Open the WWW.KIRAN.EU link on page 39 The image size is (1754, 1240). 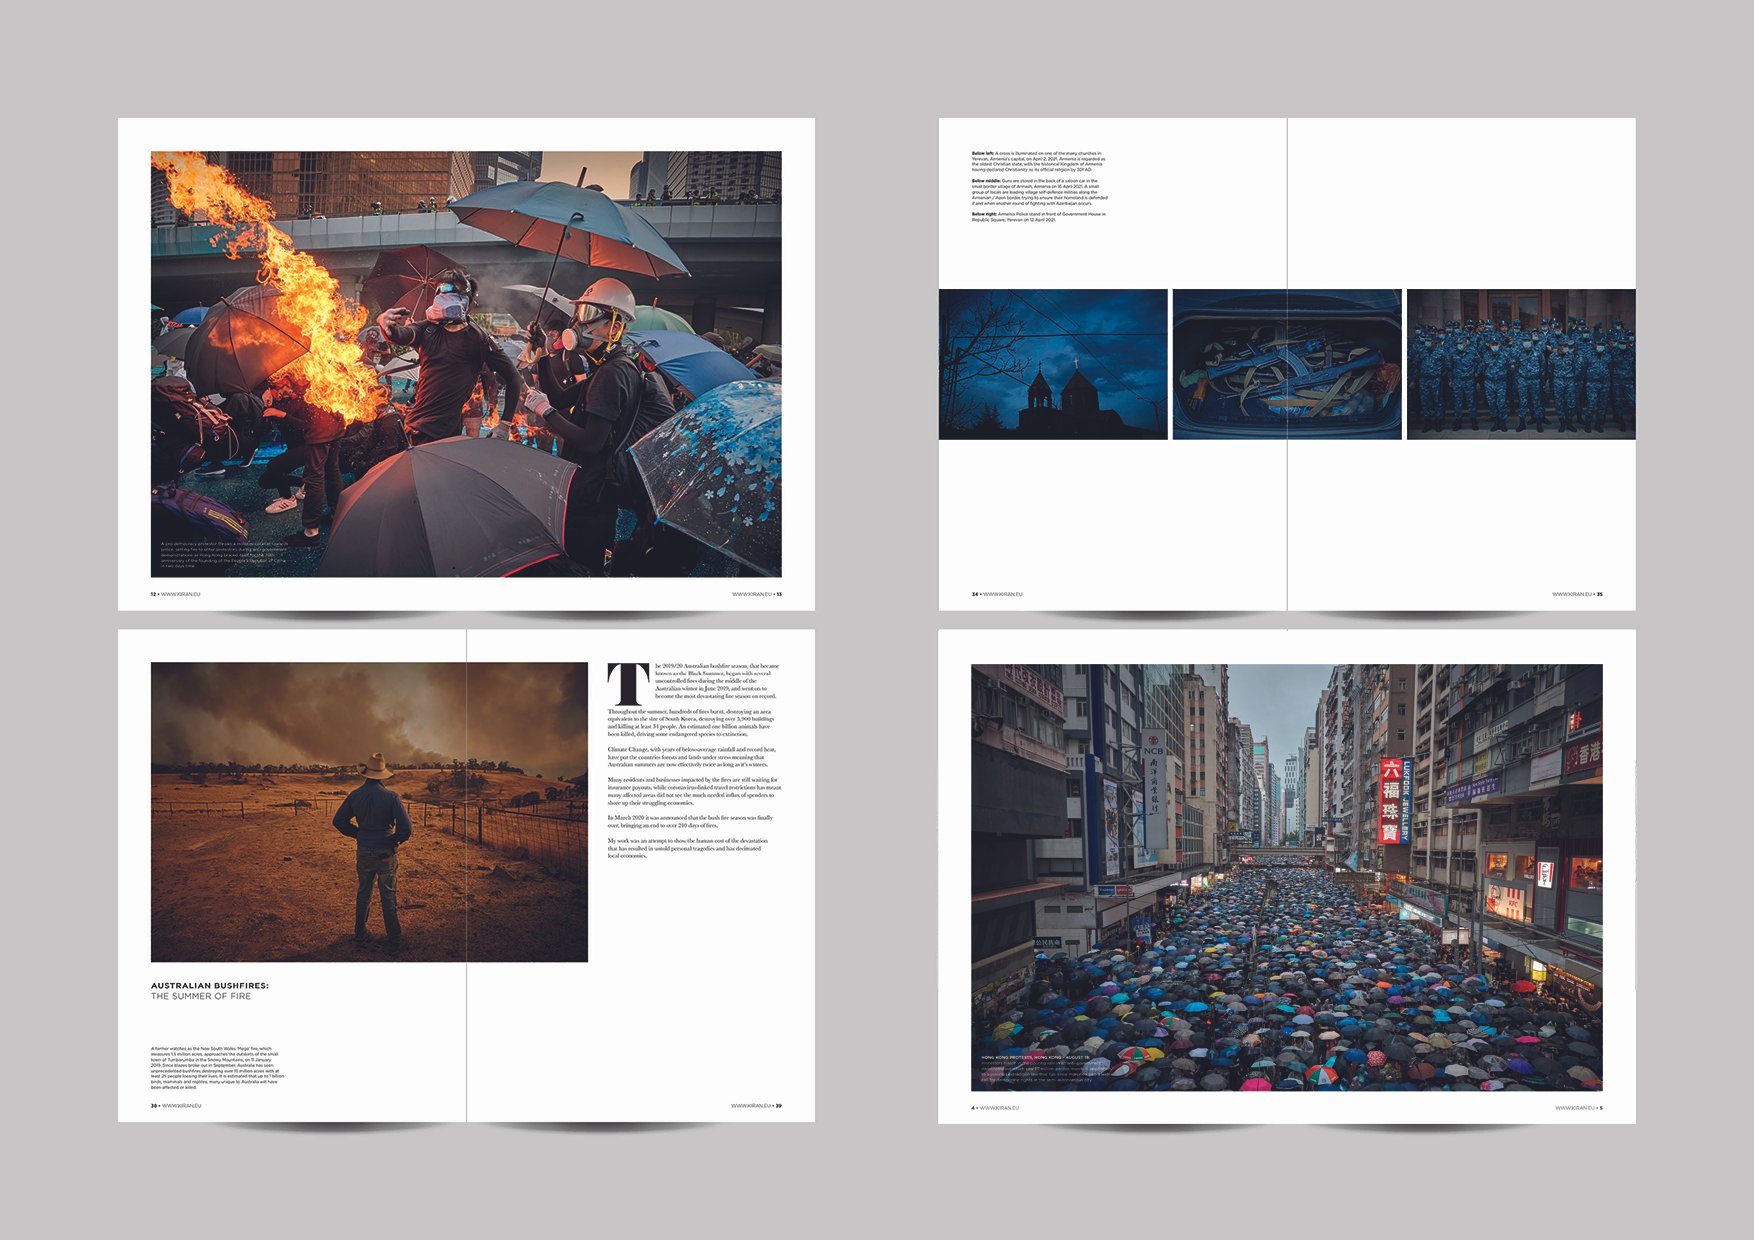751,1106
